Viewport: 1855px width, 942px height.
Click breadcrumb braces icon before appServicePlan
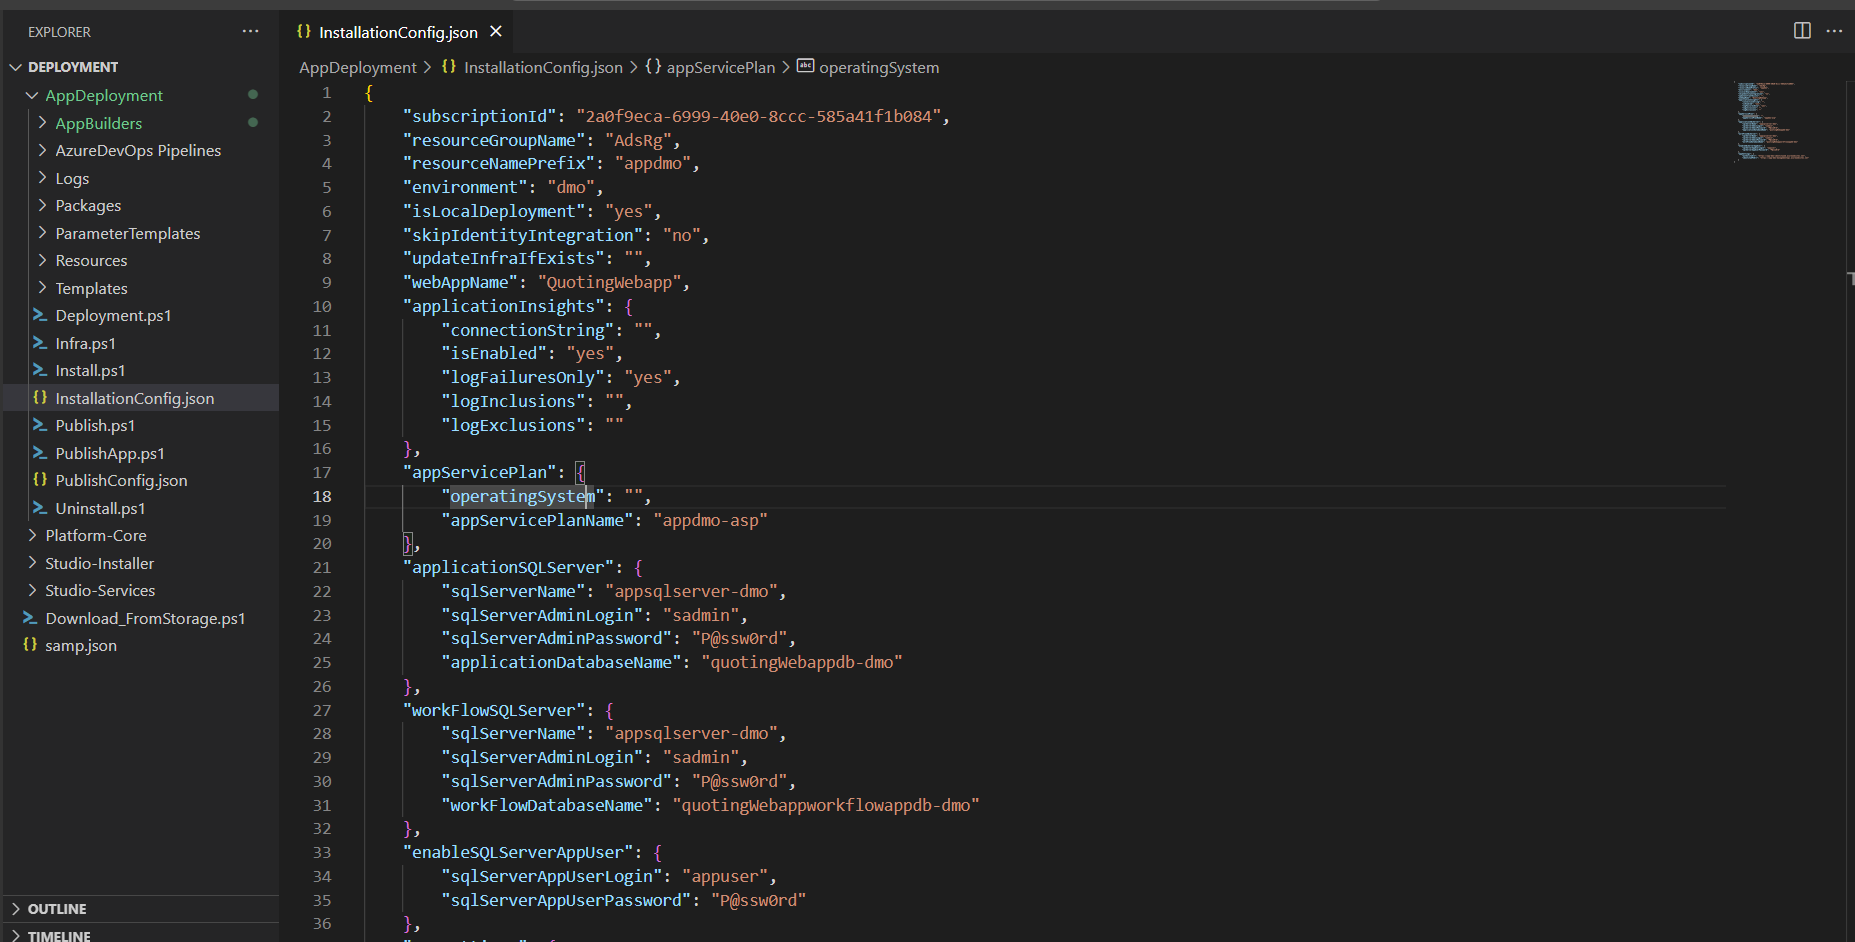click(653, 67)
